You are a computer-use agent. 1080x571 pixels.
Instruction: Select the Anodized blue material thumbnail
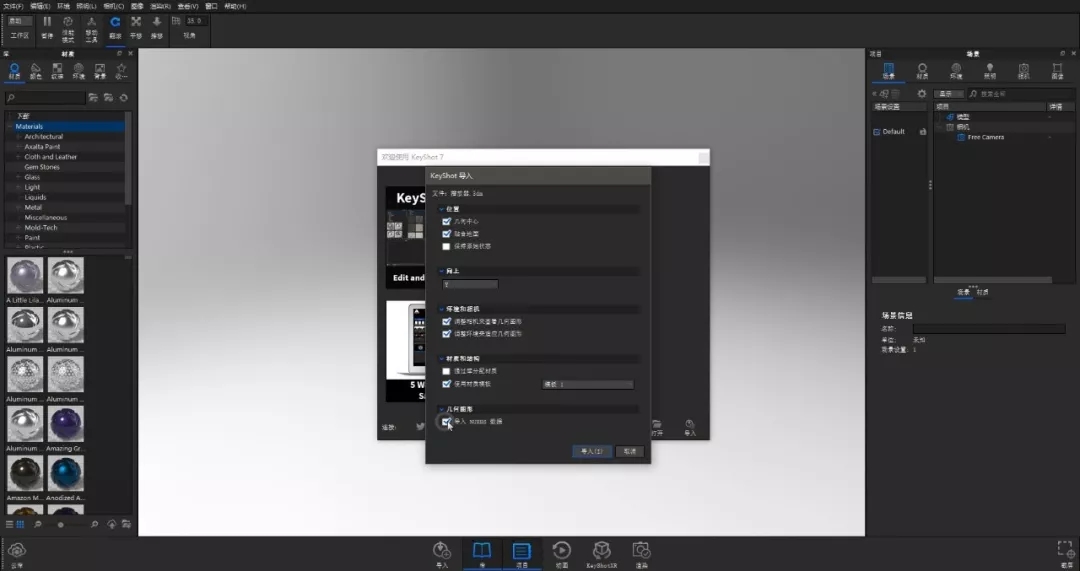[65, 473]
